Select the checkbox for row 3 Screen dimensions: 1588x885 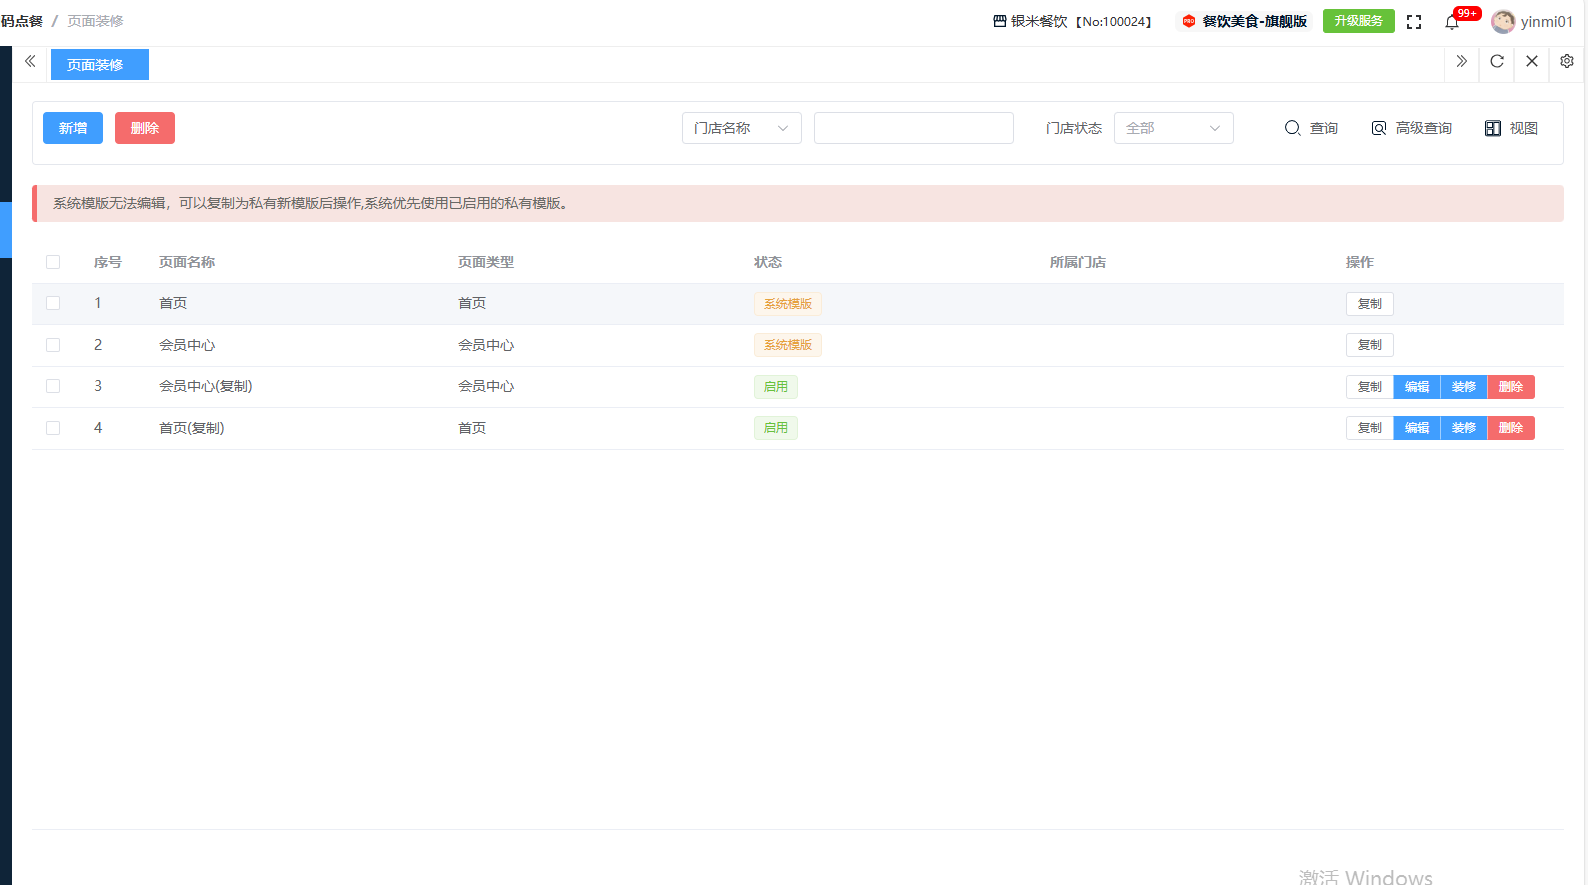pos(53,386)
